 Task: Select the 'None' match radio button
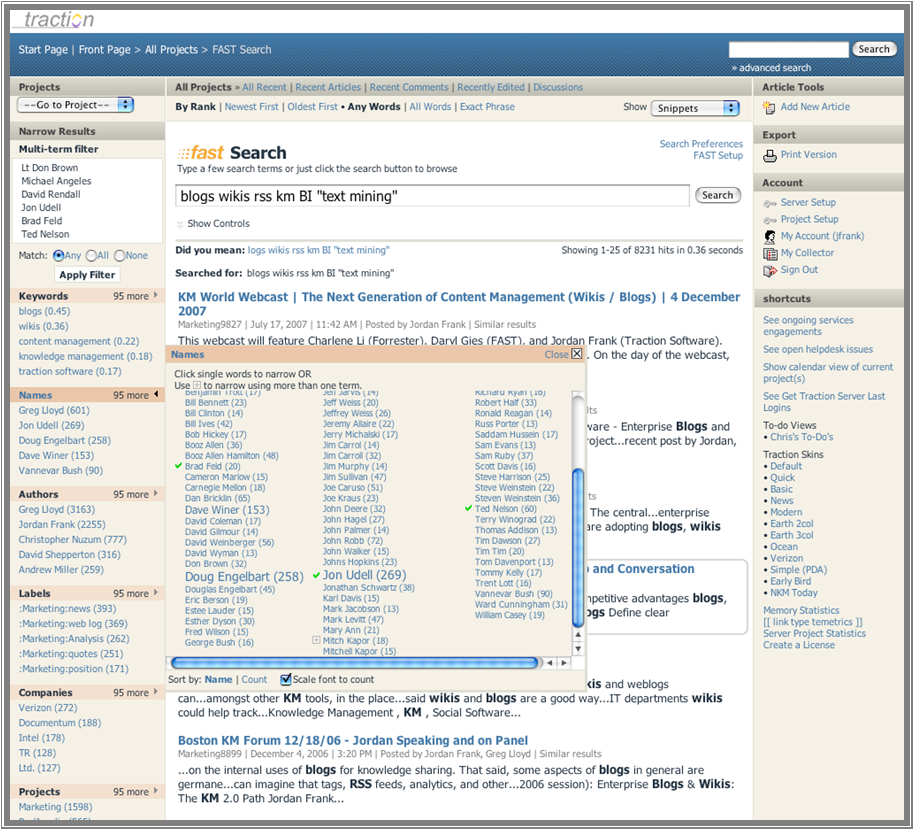(119, 256)
